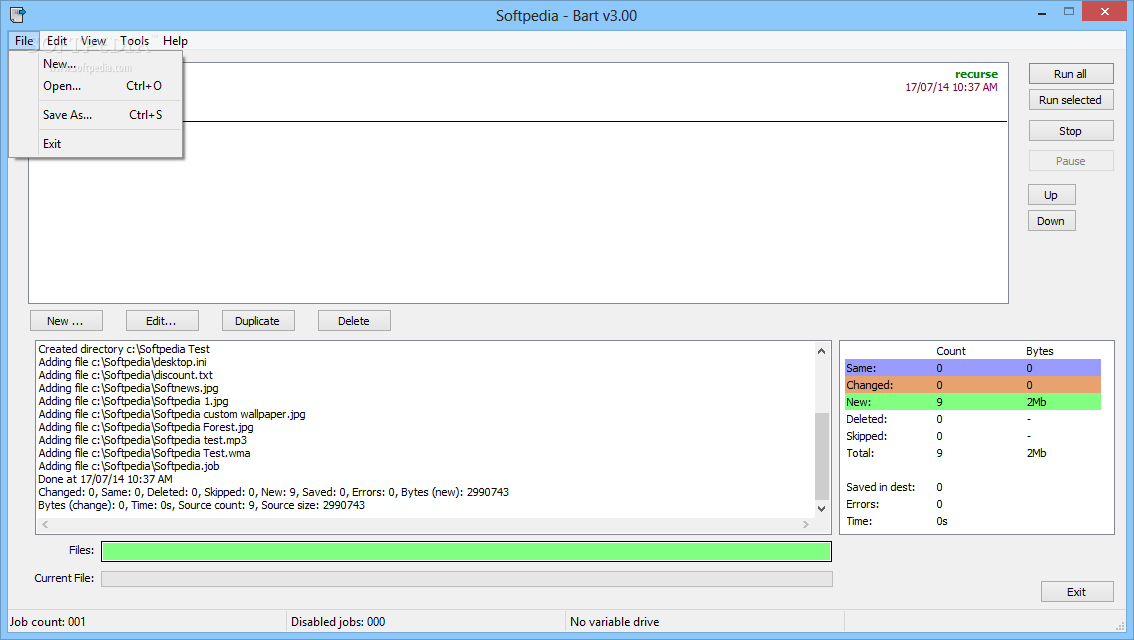The width and height of the screenshot is (1134, 640).
Task: Click the 'Time:' stats label
Action: [859, 521]
